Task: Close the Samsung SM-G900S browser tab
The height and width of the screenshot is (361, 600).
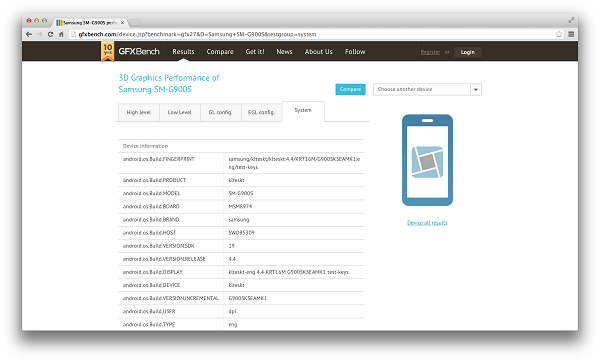Action: (122, 23)
